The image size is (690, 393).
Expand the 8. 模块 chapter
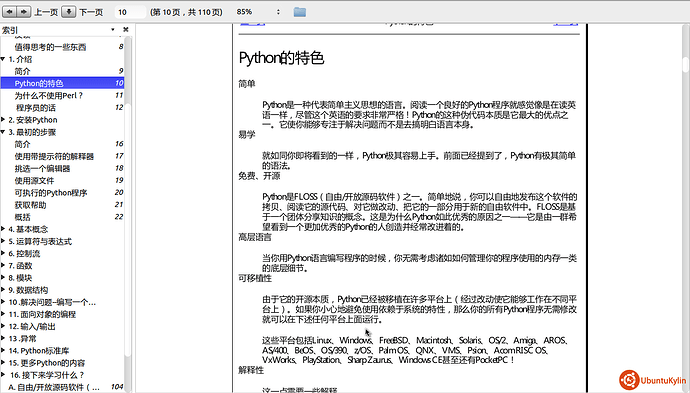[3, 278]
